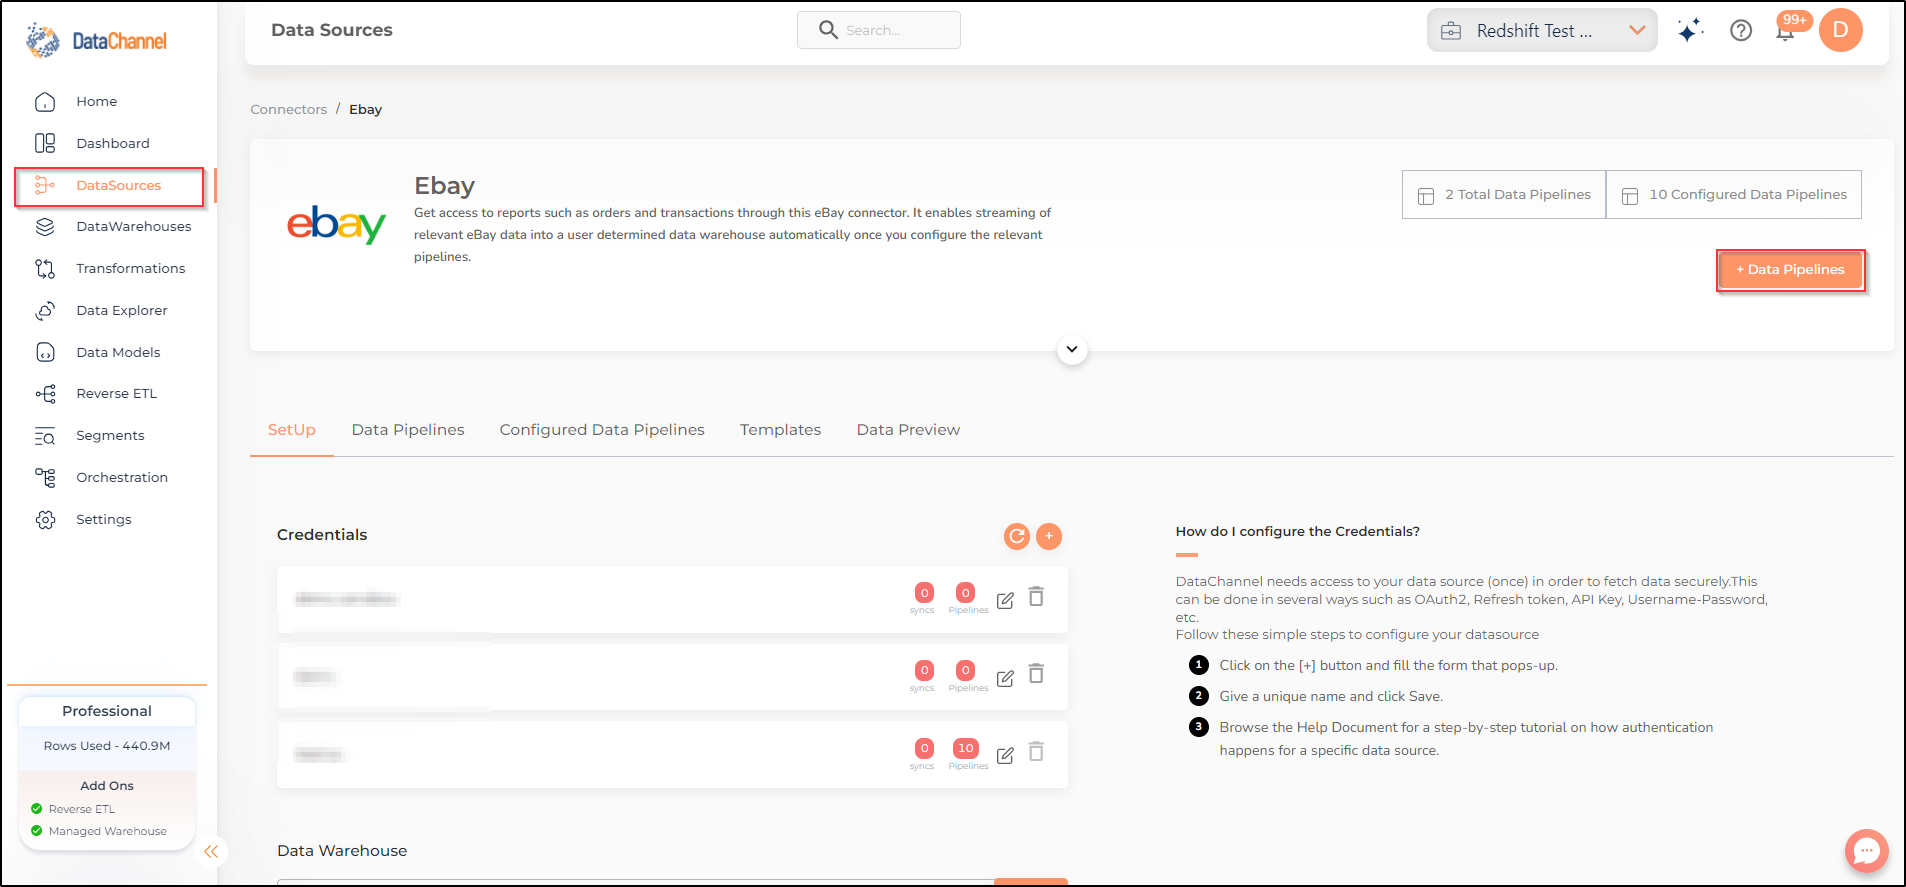Open the chat support bubble
Viewport: 1906px width, 887px height.
click(1867, 851)
